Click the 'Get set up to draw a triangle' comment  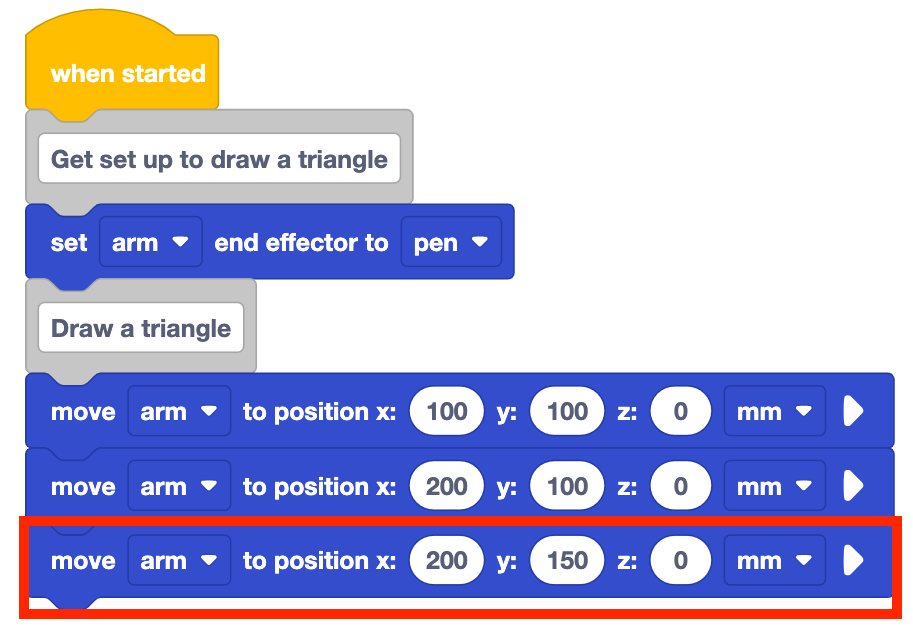point(219,160)
